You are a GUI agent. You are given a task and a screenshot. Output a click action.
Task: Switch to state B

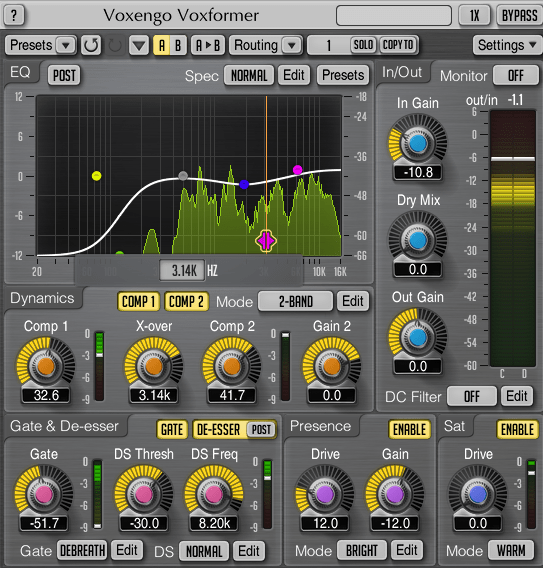coord(178,46)
